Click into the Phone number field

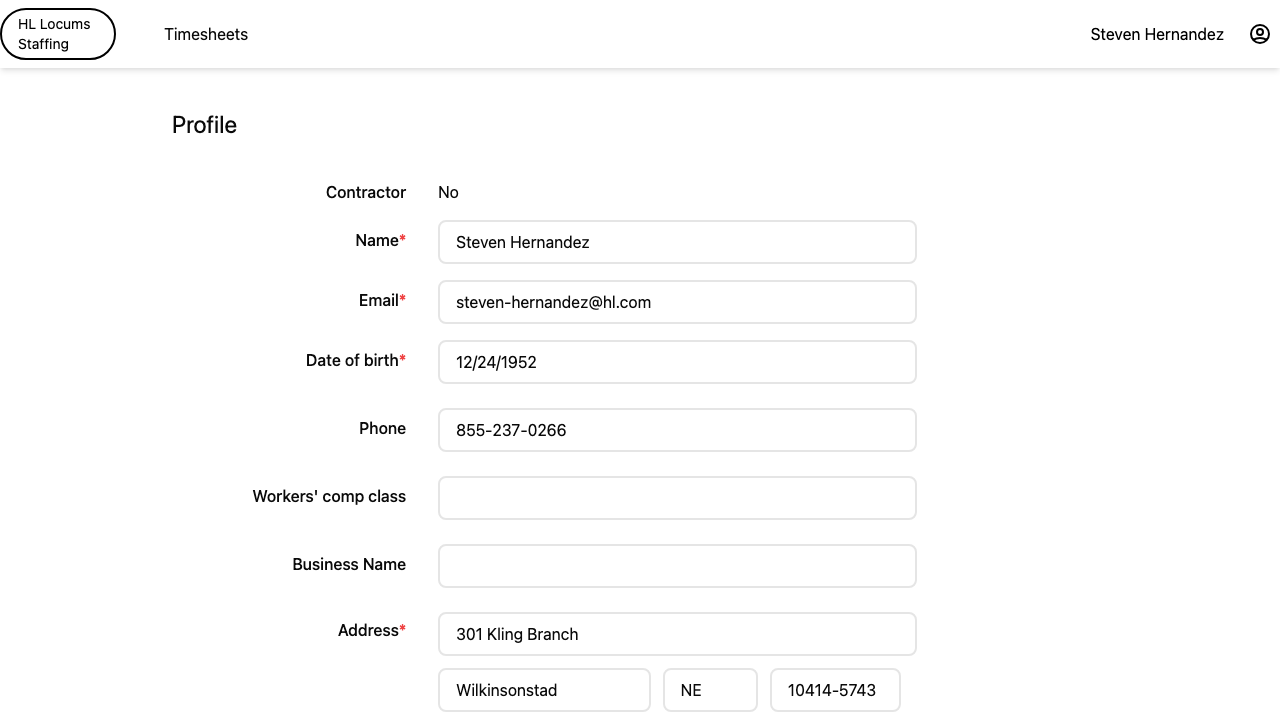tap(677, 430)
